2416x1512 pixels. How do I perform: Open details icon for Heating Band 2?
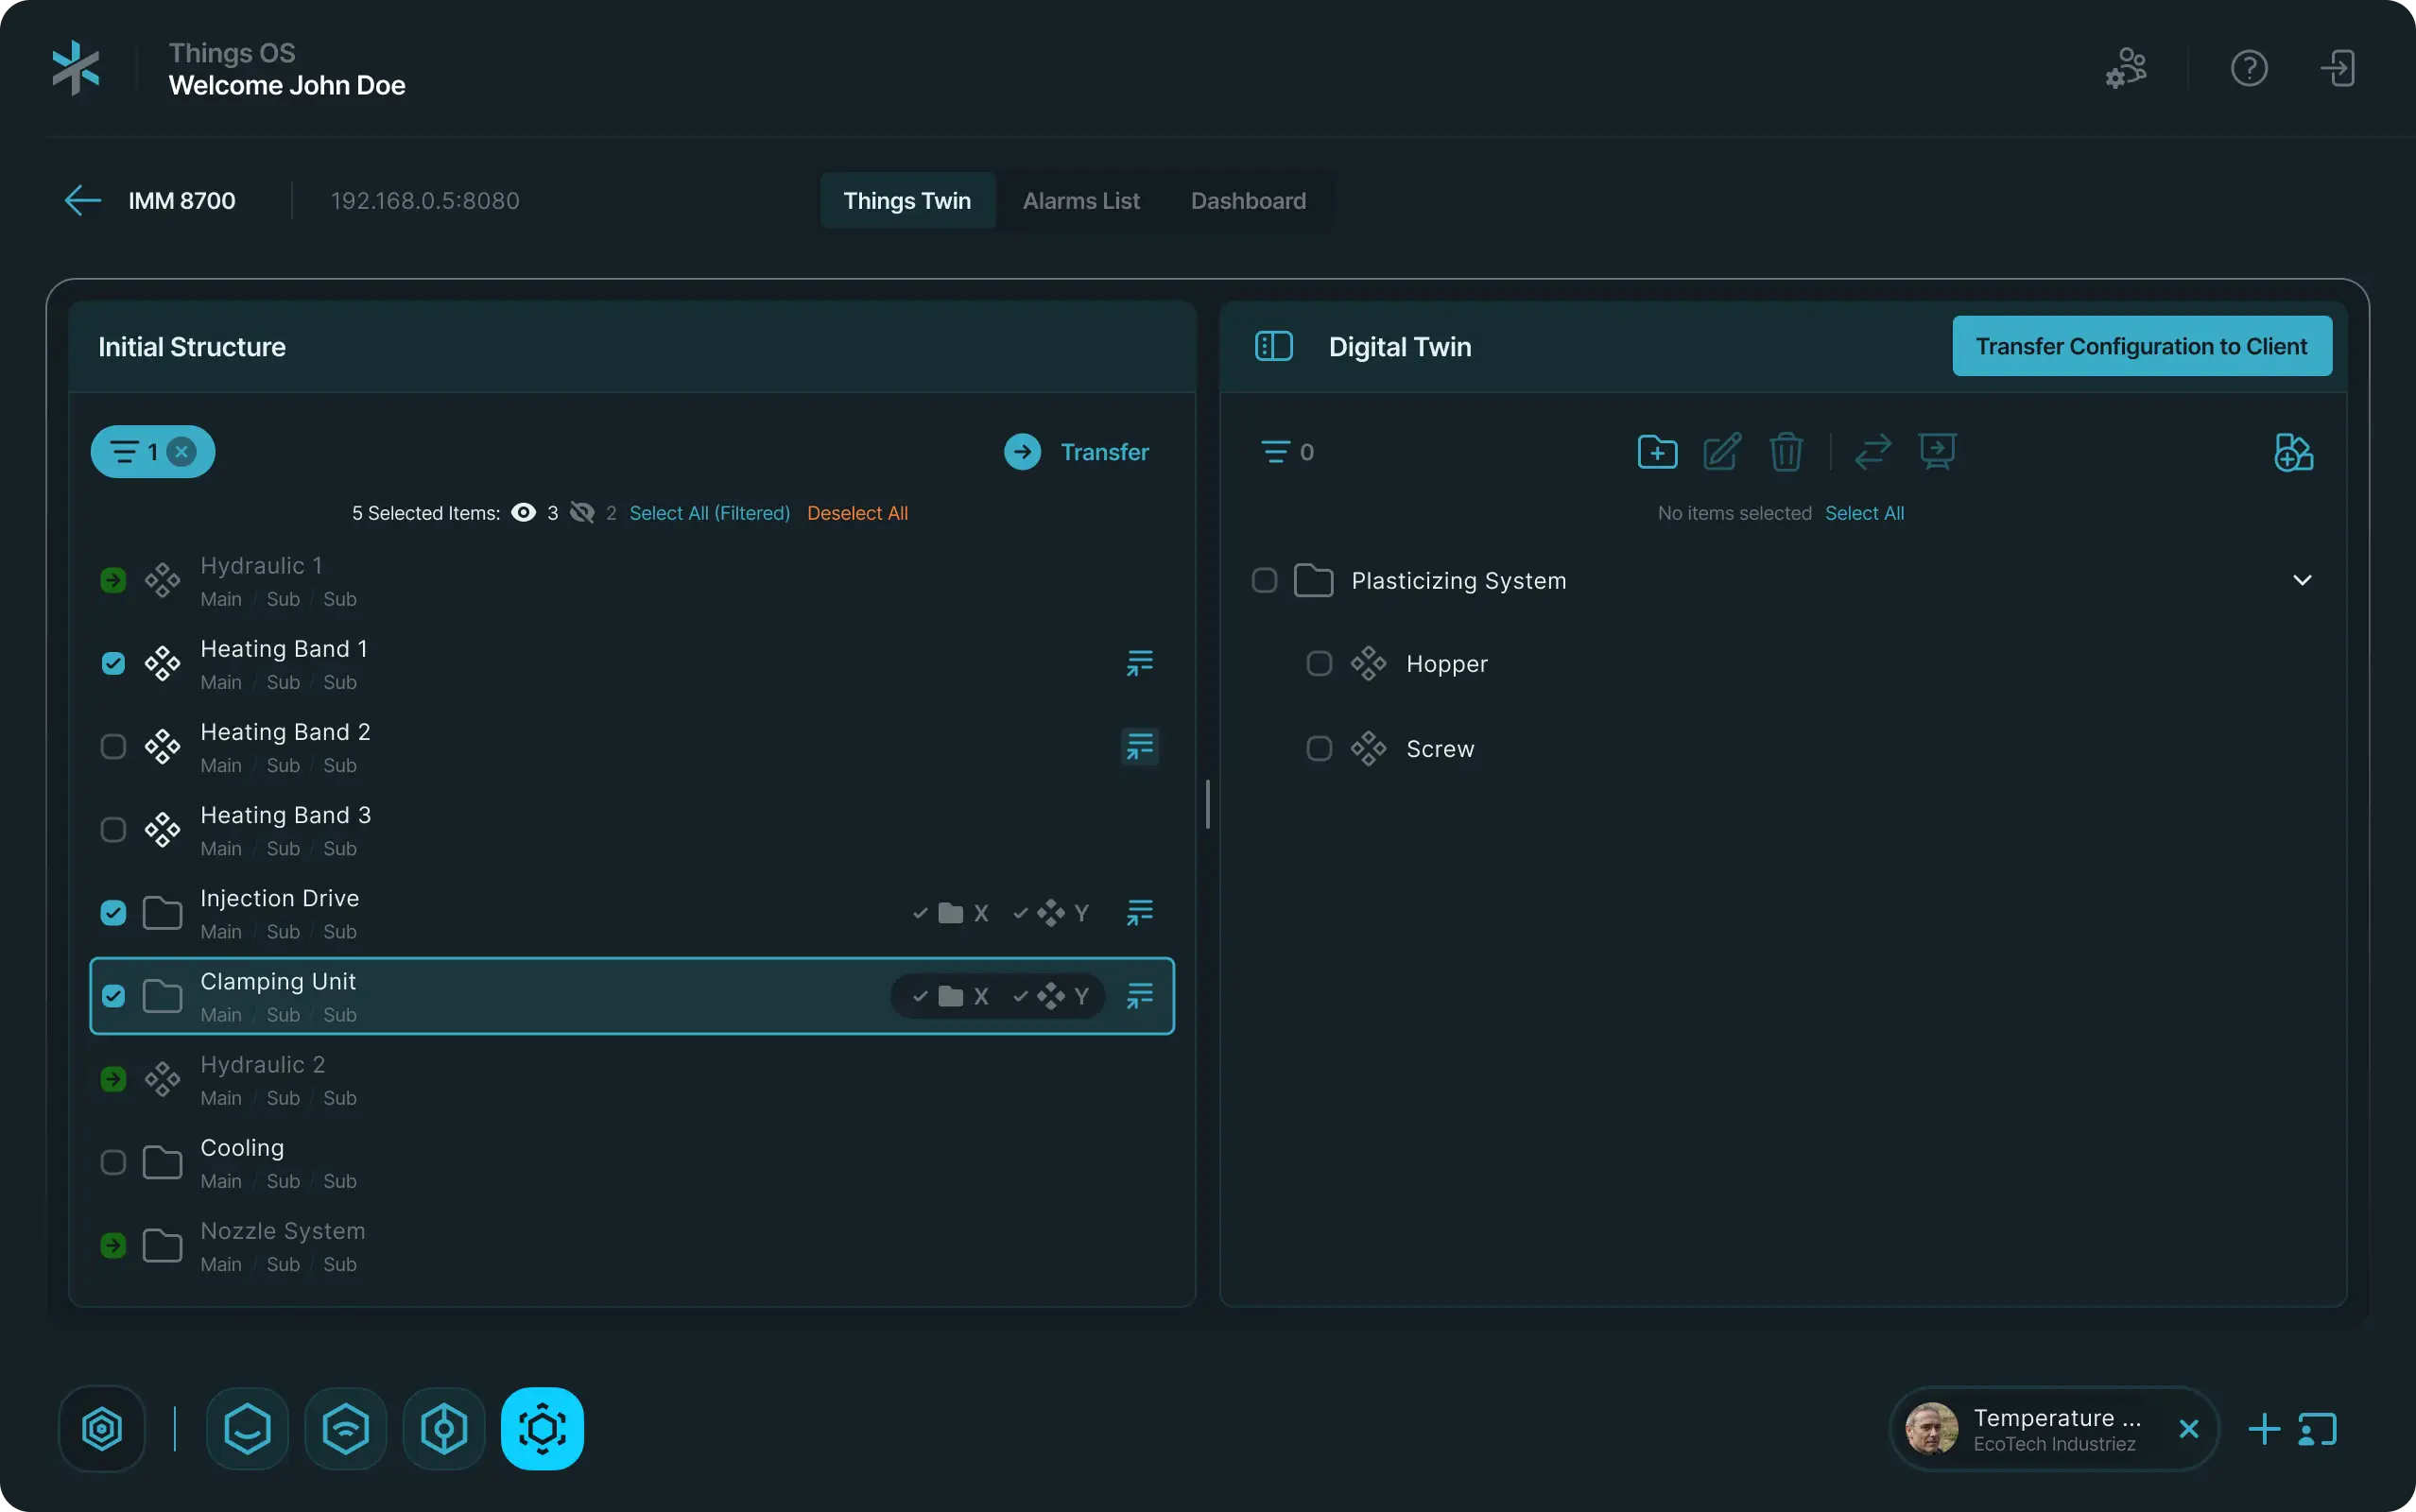[1139, 746]
